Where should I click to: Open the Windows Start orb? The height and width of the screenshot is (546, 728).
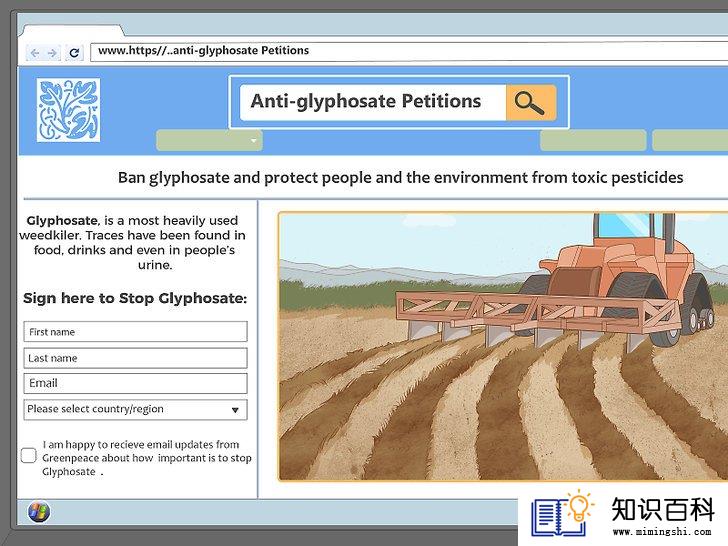point(39,512)
